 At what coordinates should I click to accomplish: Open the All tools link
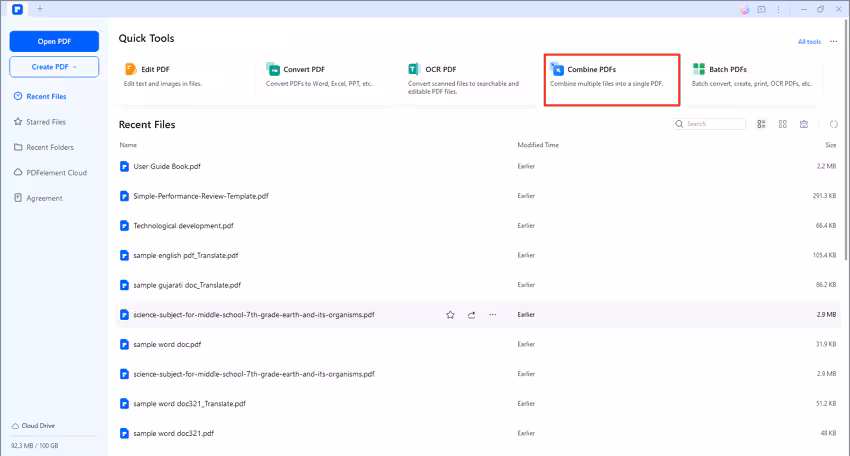pos(809,42)
